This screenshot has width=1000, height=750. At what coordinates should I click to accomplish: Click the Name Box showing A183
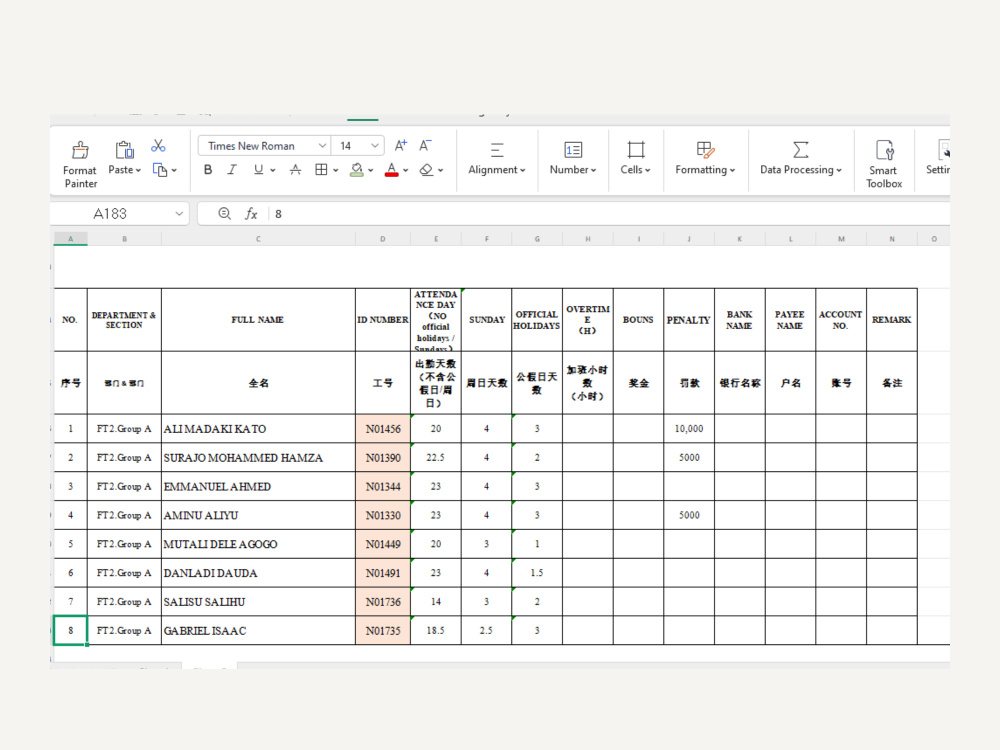point(110,214)
